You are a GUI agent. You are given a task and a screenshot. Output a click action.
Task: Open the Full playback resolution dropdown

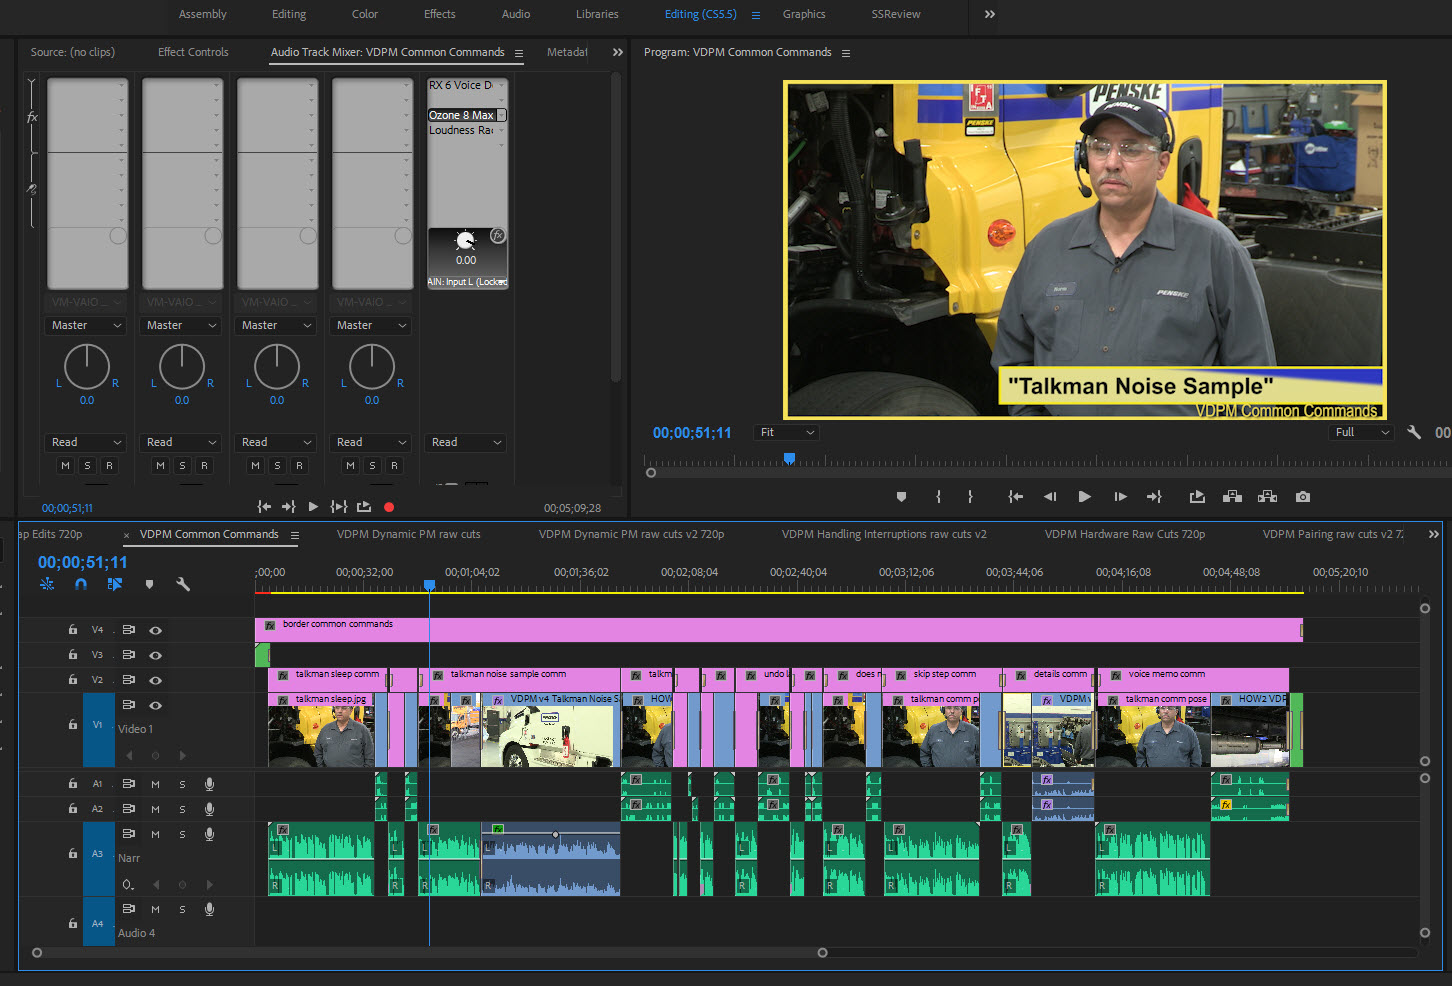(x=1362, y=432)
